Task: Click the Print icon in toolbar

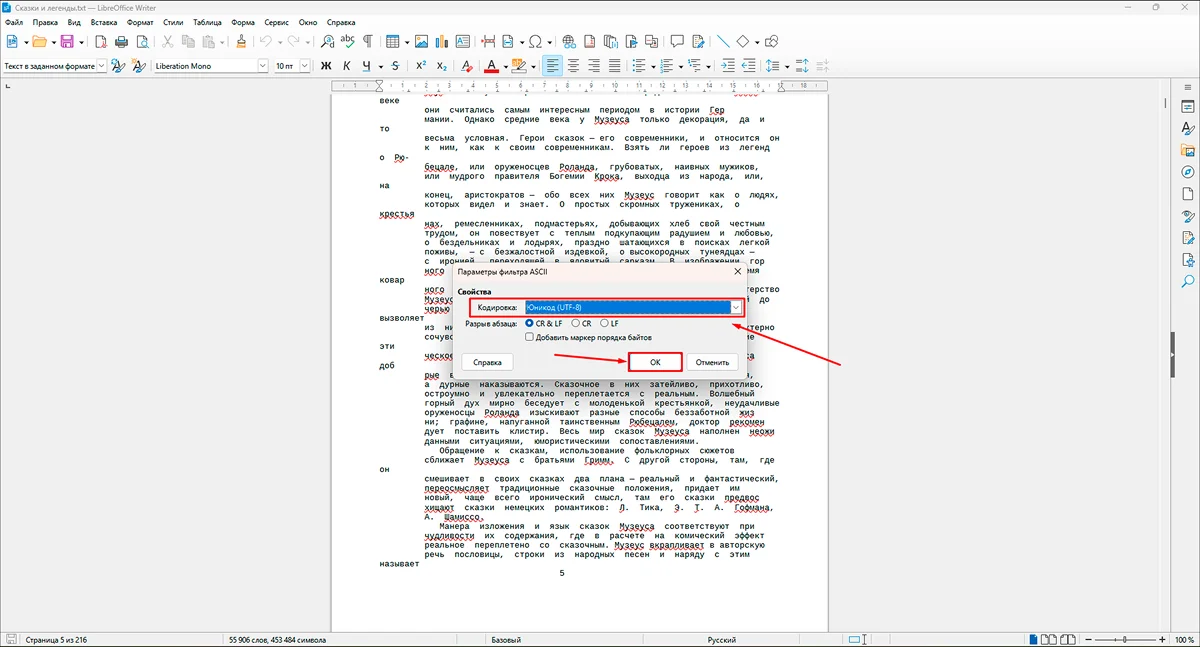Action: click(x=121, y=42)
